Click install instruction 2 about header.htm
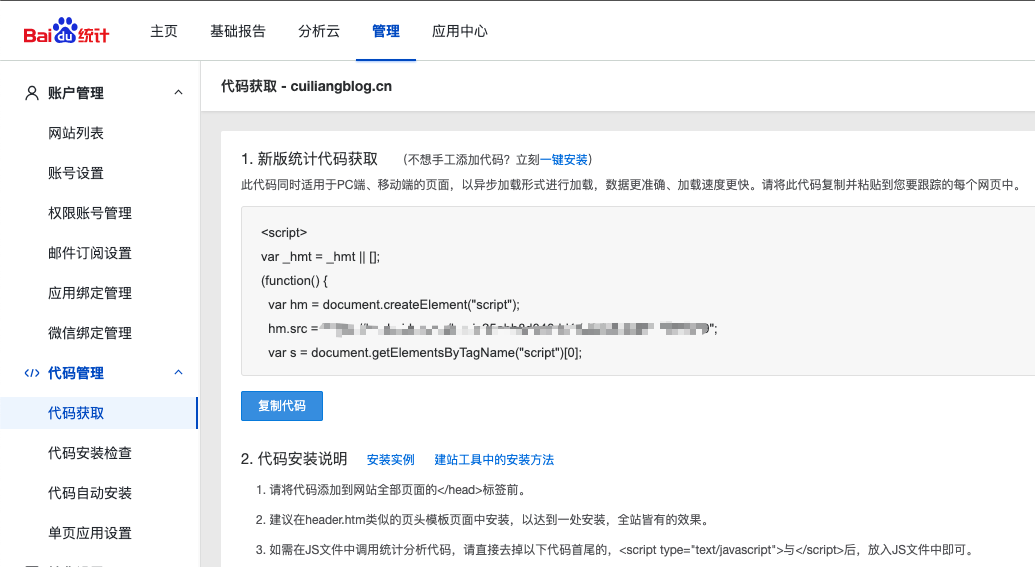The height and width of the screenshot is (567, 1035). (484, 519)
